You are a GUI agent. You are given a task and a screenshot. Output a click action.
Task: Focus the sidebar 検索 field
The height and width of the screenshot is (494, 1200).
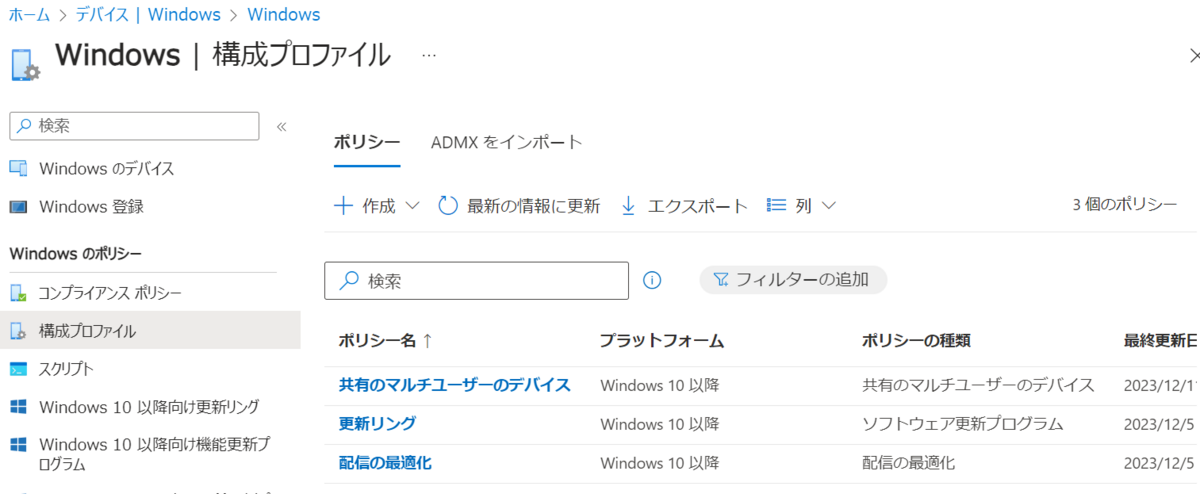pos(134,126)
